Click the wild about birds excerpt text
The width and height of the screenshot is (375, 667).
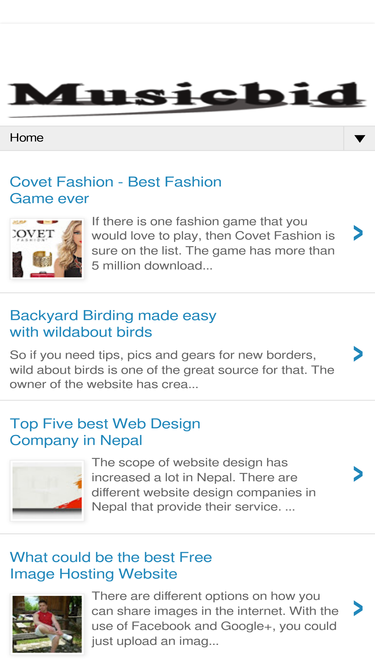(x=172, y=369)
